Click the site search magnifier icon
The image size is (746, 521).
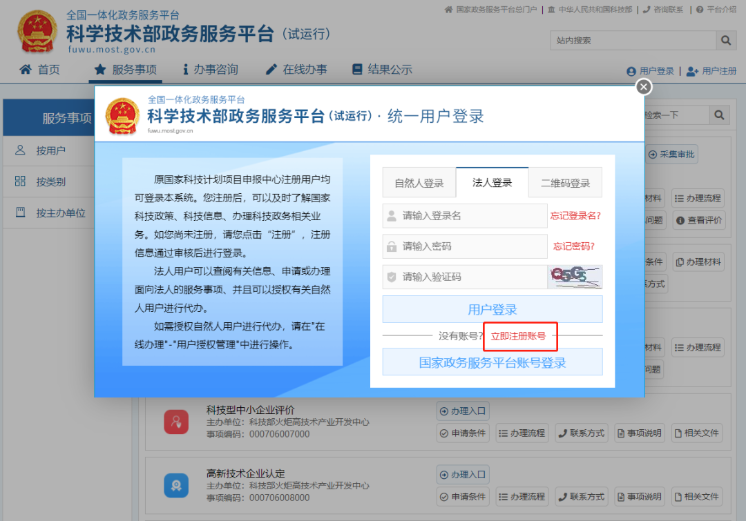(x=726, y=40)
